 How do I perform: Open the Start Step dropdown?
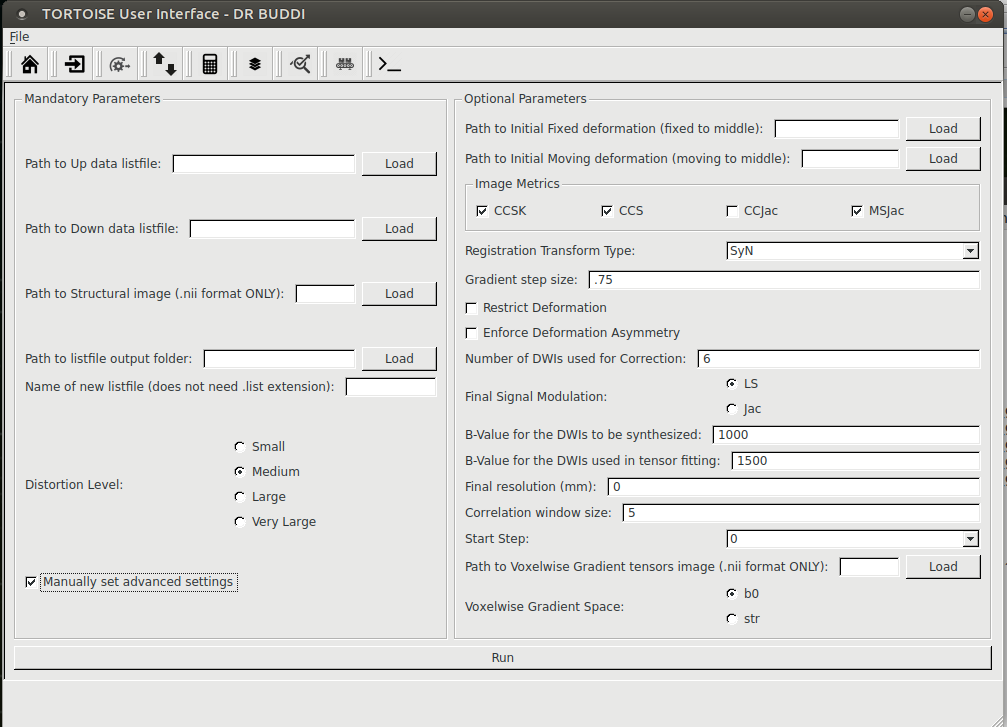click(852, 538)
